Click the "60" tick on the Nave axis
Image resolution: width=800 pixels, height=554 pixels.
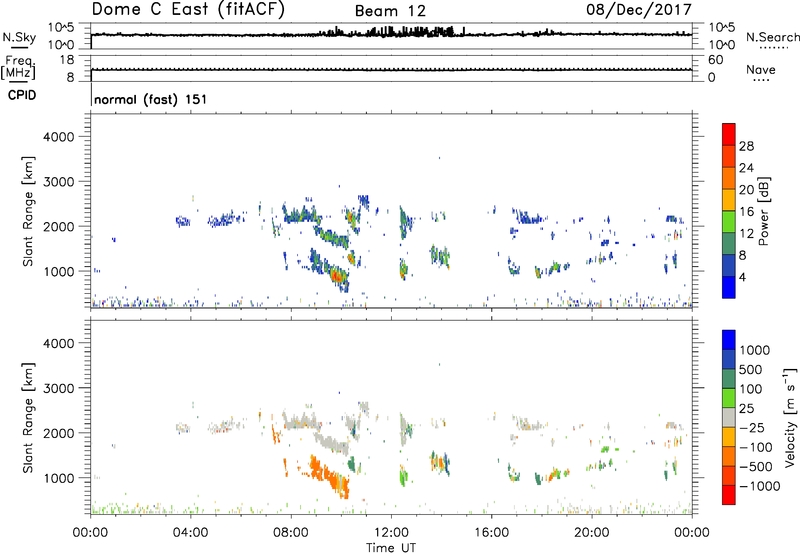tap(715, 60)
